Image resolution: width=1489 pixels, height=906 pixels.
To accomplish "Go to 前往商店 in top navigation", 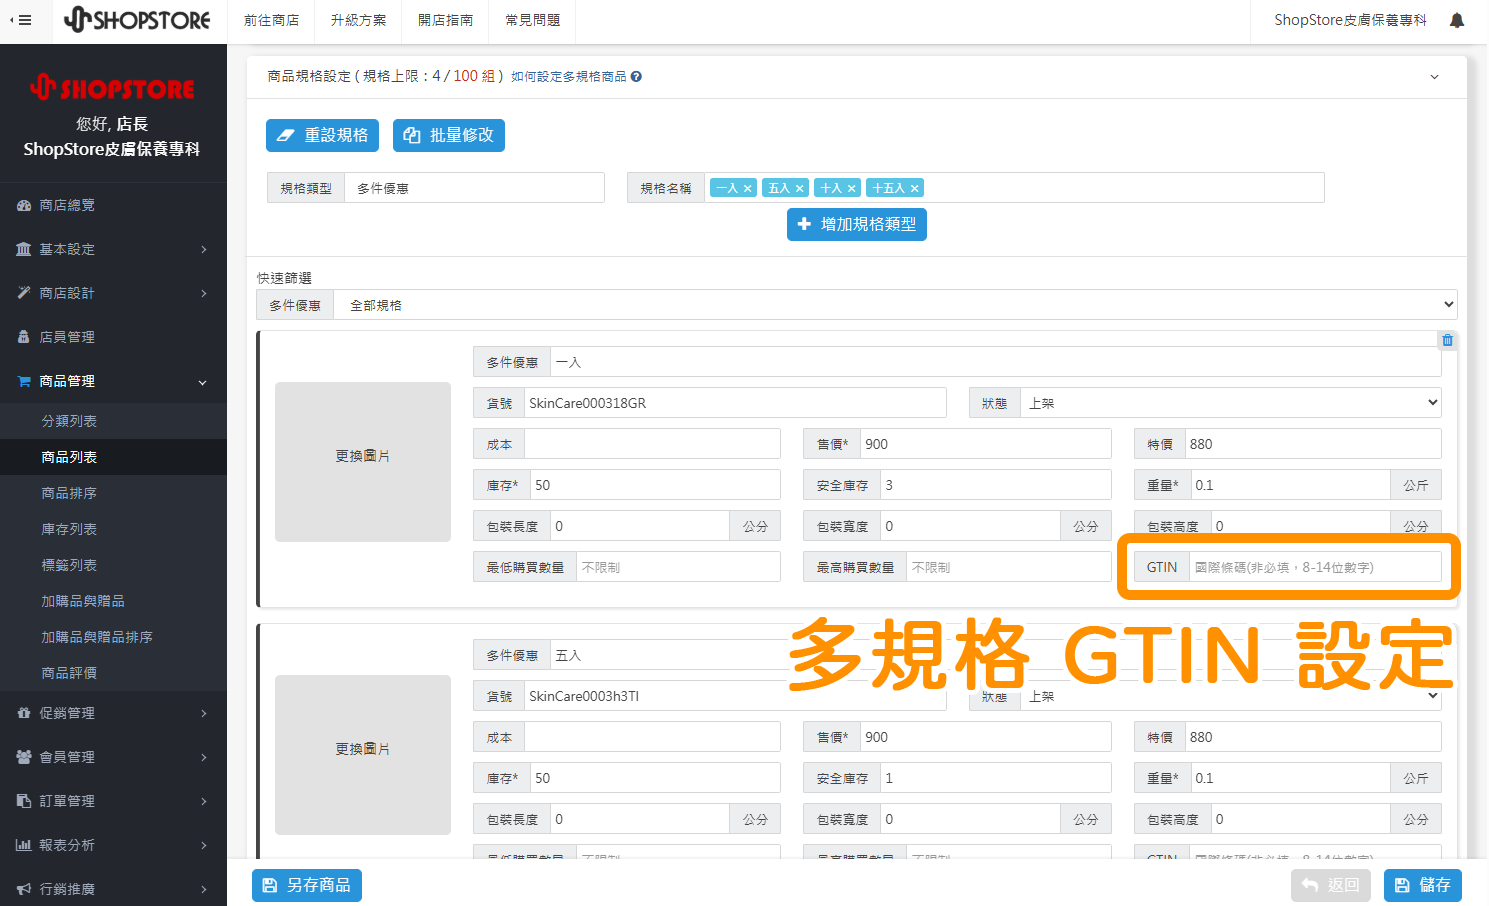I will point(271,20).
